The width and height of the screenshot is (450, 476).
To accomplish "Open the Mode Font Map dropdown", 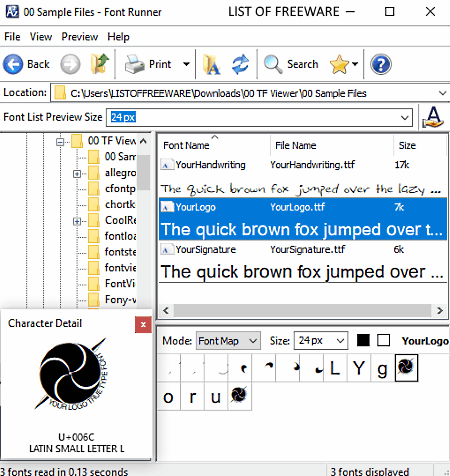I will coord(228,341).
